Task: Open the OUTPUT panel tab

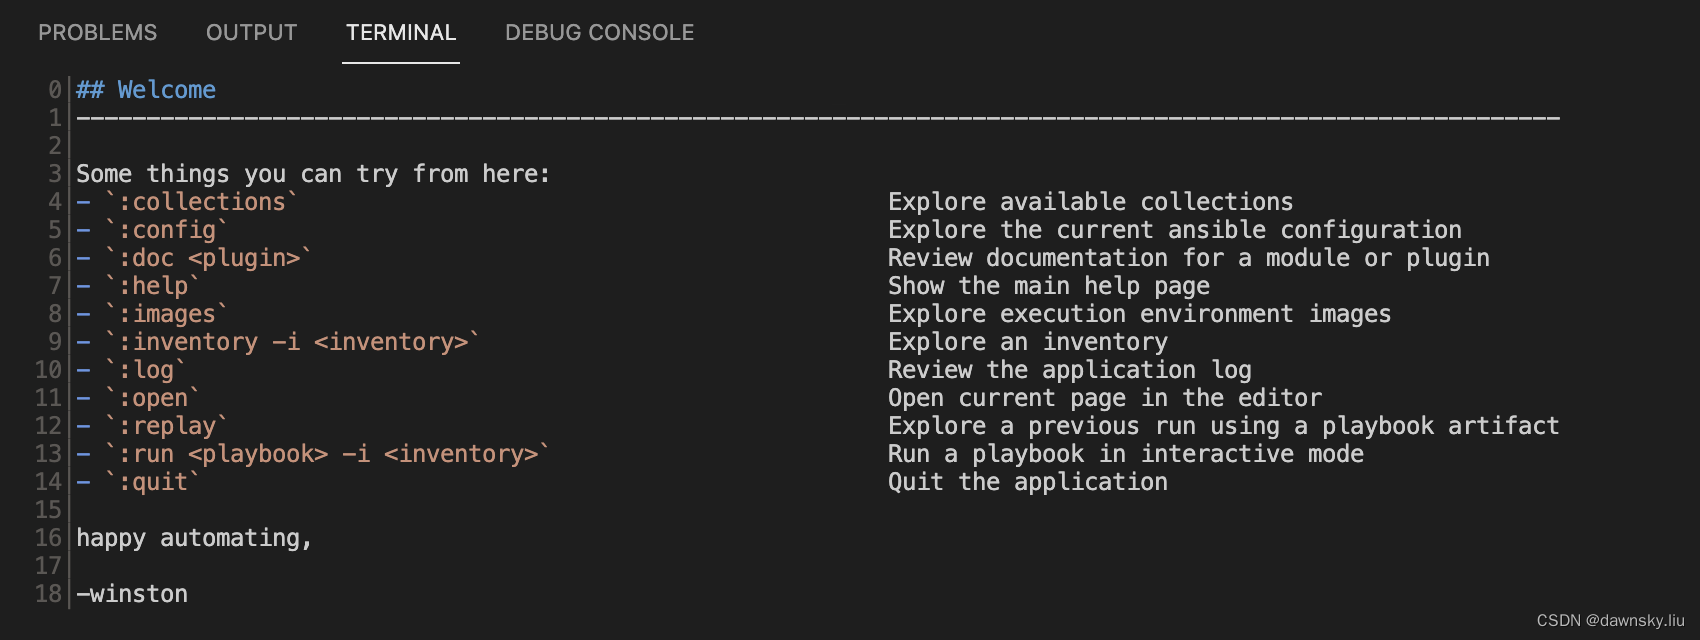Action: click(251, 32)
